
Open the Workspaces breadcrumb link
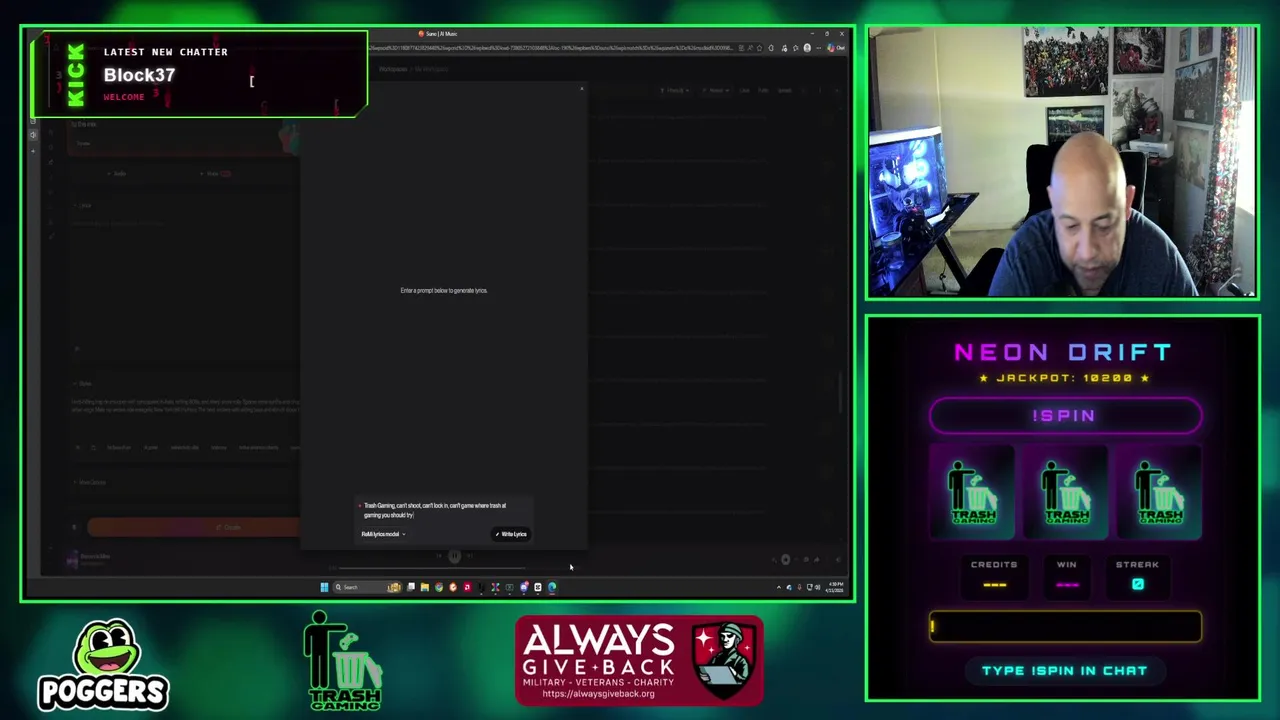click(393, 69)
